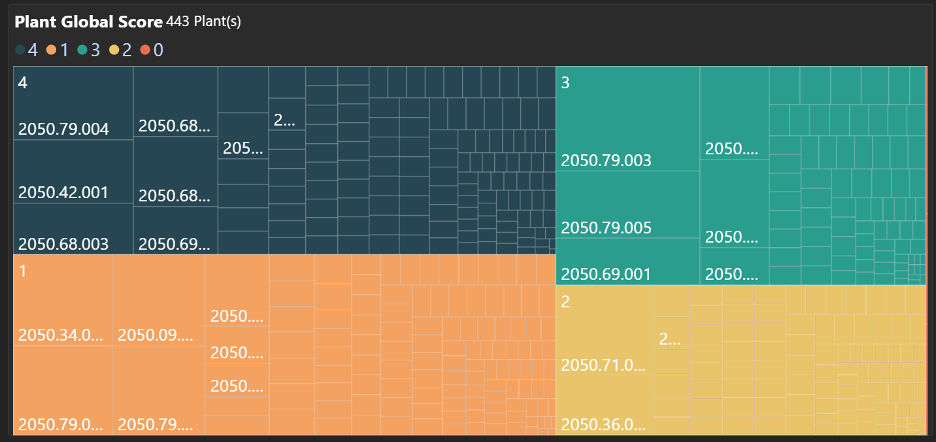The height and width of the screenshot is (442, 936).
Task: Click the Plant Global Score title
Action: [x=88, y=22]
